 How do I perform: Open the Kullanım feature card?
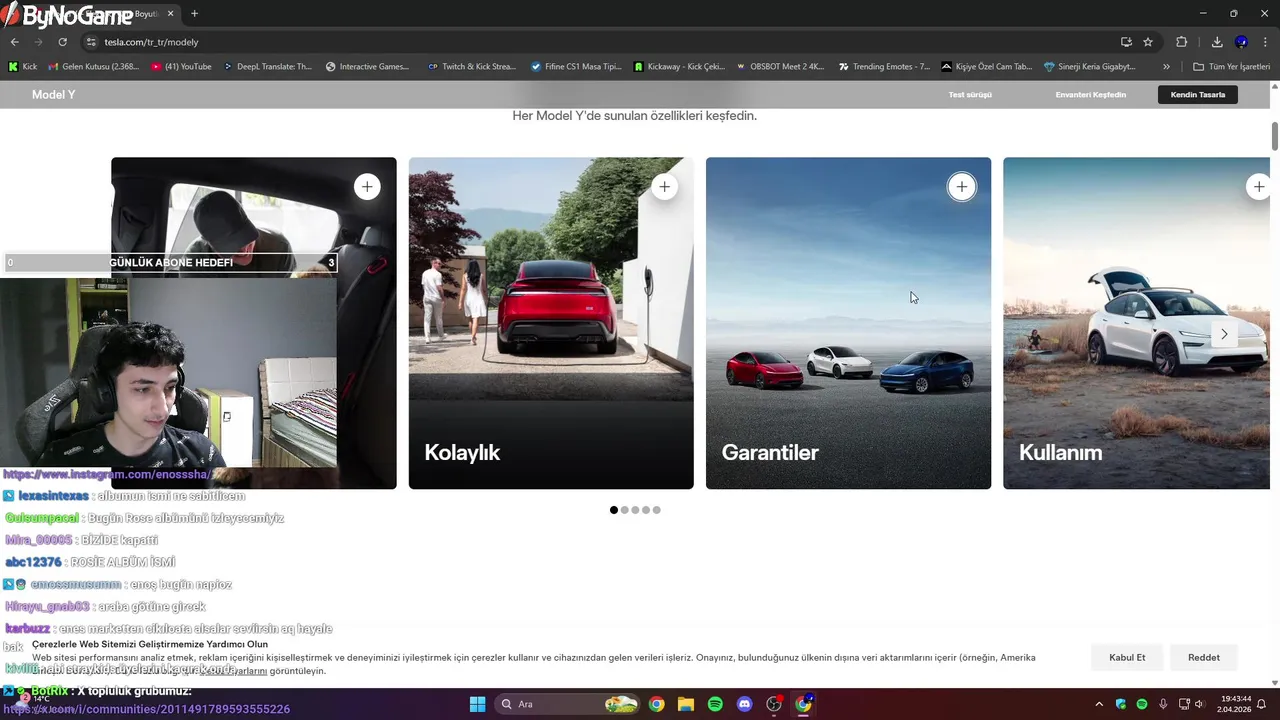(x=1137, y=323)
